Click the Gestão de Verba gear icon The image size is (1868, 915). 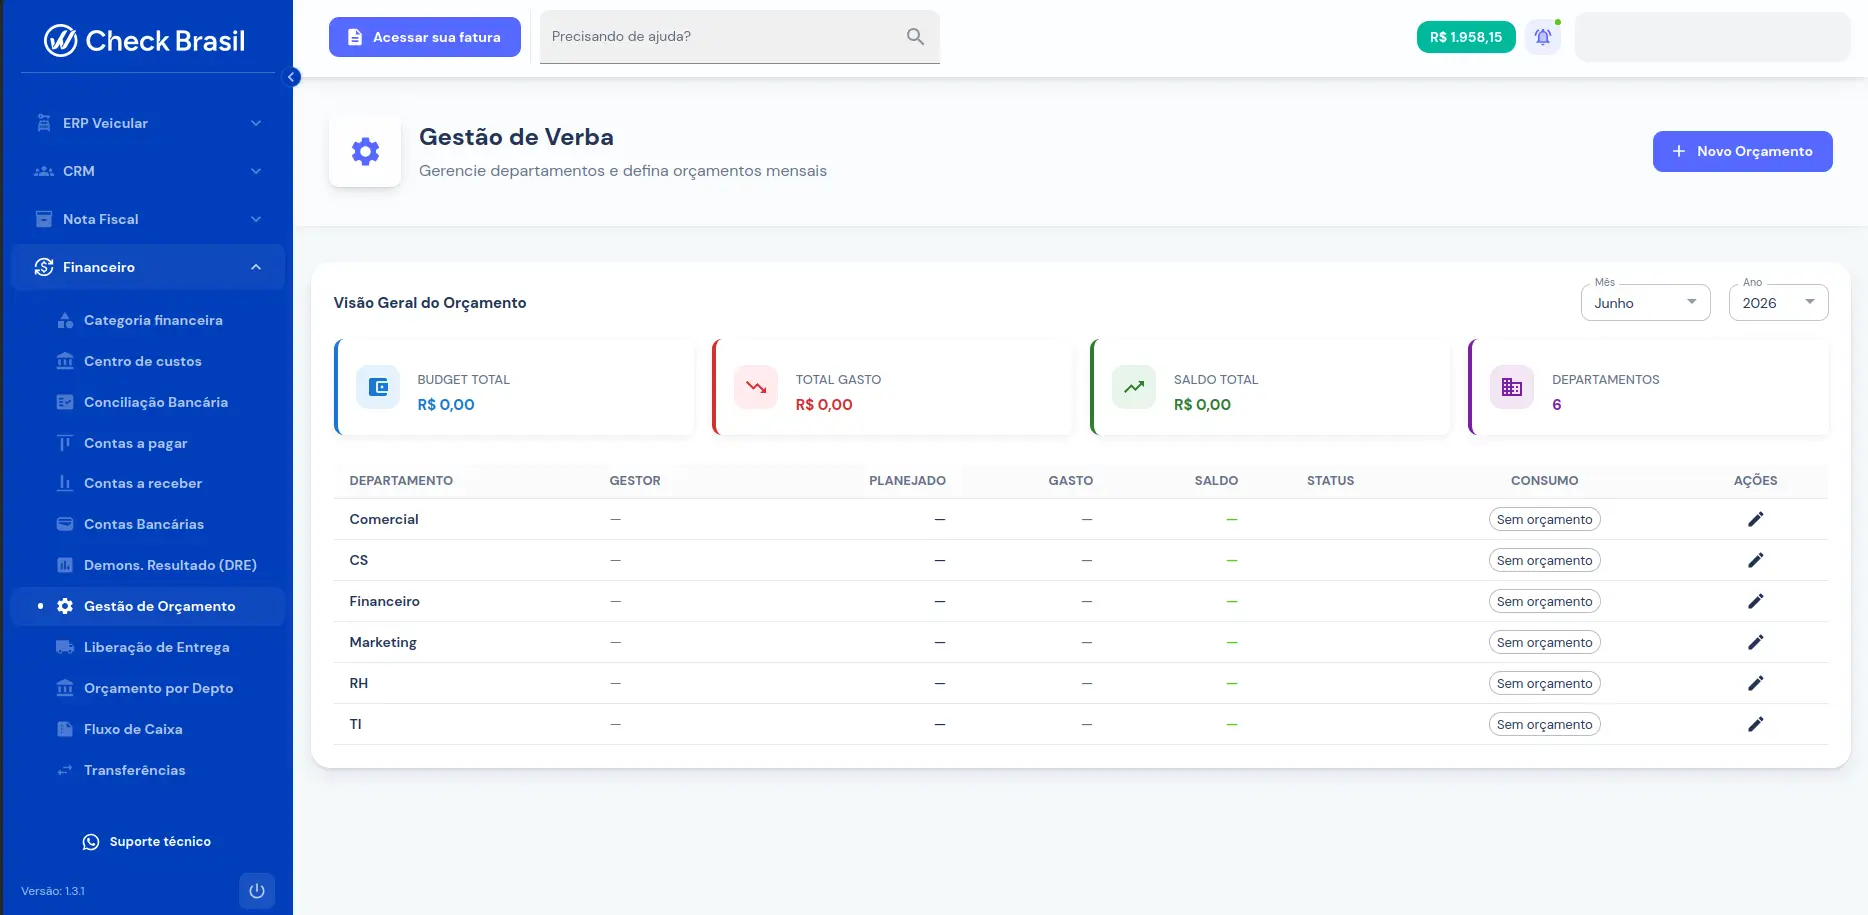click(x=365, y=151)
